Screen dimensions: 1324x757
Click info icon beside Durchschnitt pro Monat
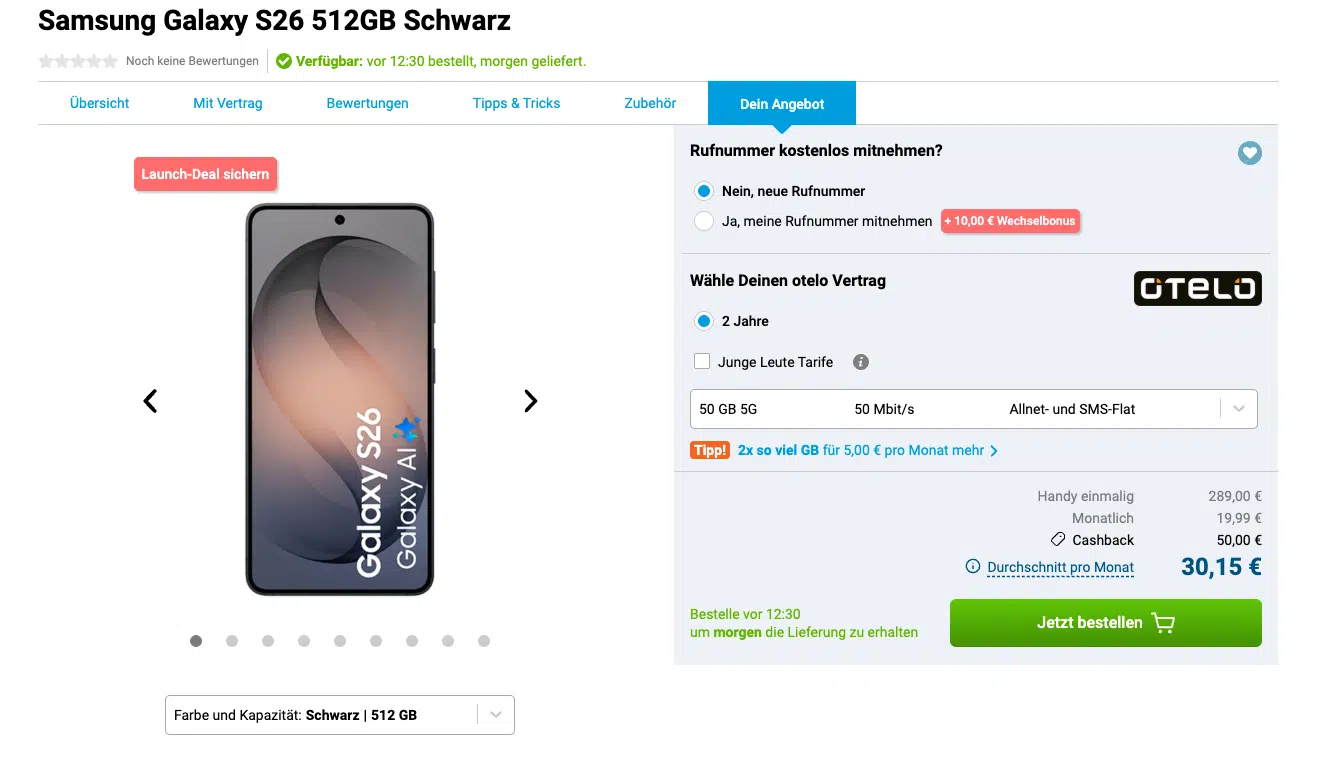click(x=972, y=567)
